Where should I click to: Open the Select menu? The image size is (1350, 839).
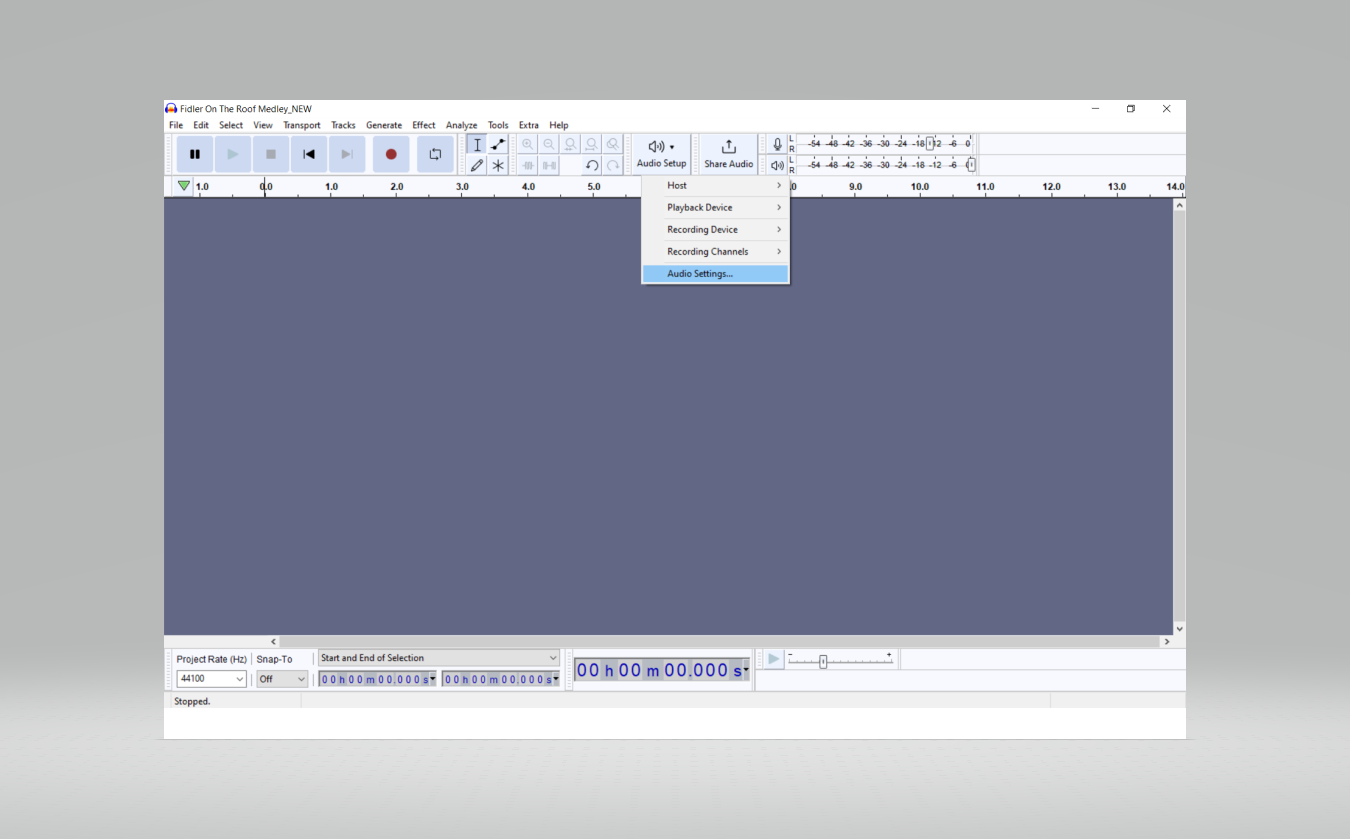point(231,125)
